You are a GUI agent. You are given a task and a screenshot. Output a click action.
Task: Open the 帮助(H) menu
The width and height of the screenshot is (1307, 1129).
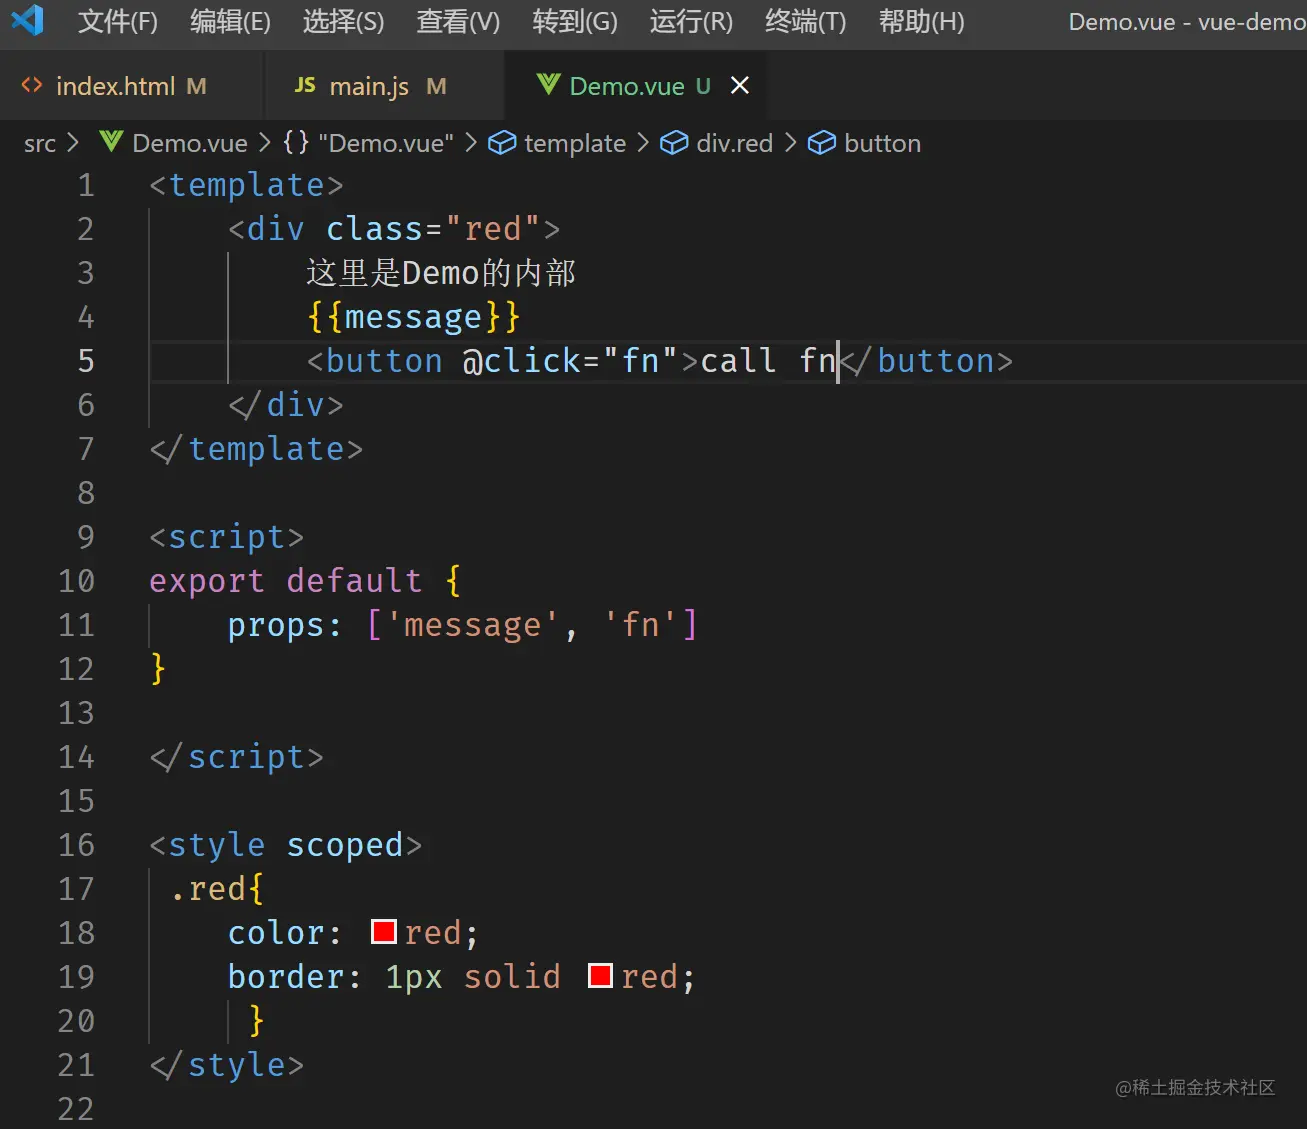[922, 21]
